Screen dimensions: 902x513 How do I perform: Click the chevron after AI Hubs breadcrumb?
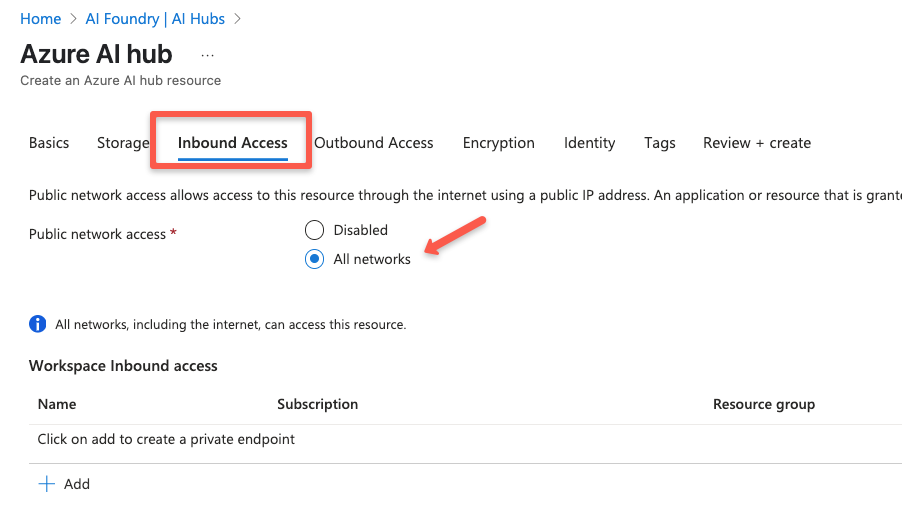[x=238, y=19]
